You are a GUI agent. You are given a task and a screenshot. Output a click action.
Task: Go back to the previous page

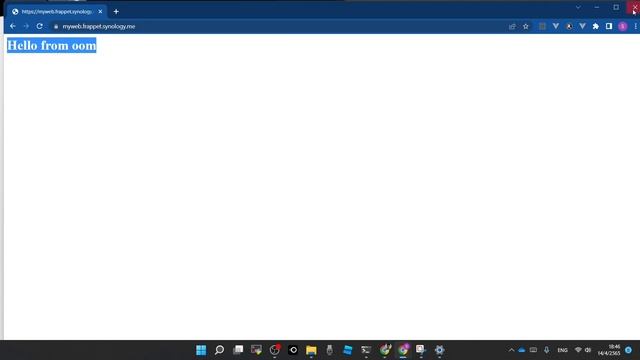click(x=13, y=26)
